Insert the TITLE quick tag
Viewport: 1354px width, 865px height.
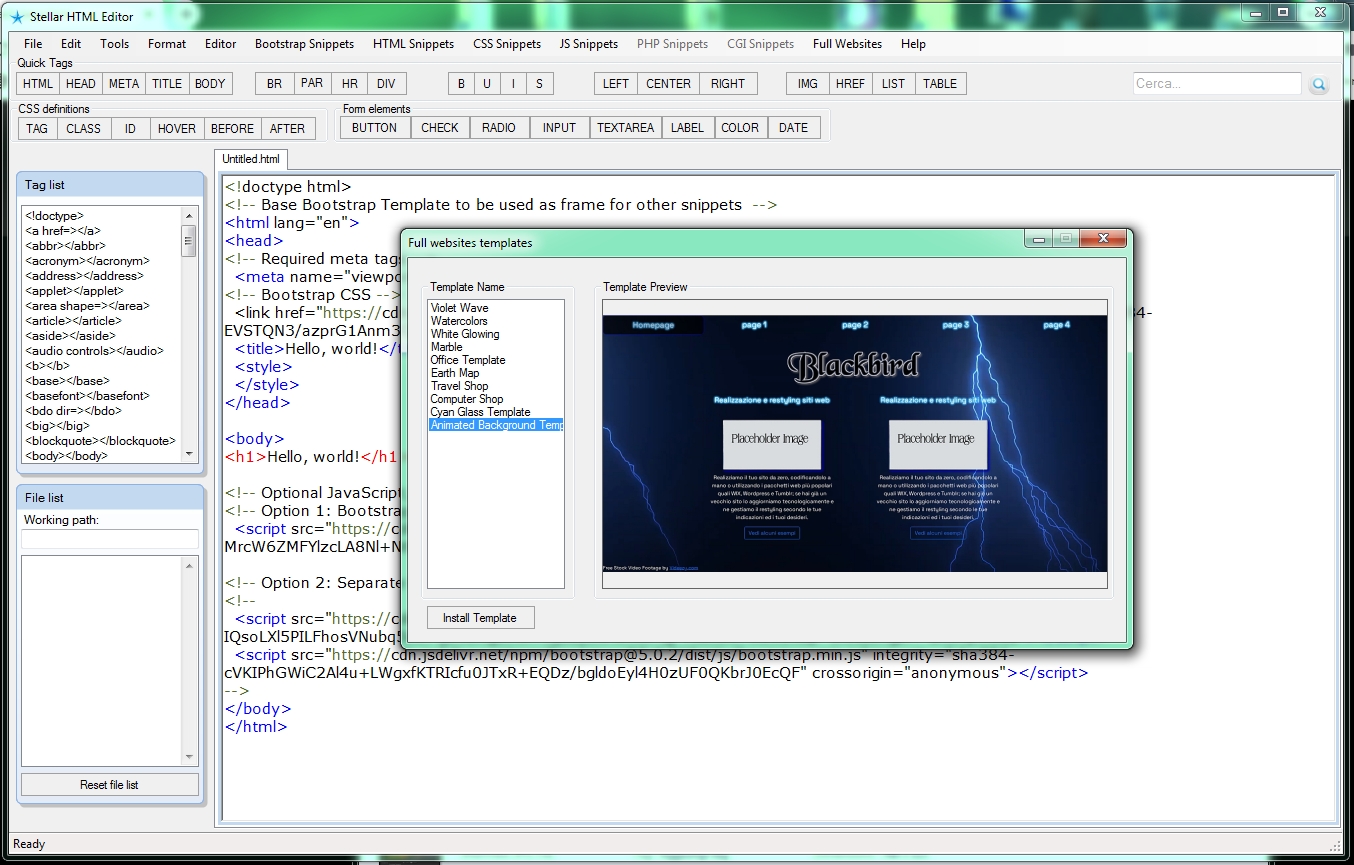point(167,84)
